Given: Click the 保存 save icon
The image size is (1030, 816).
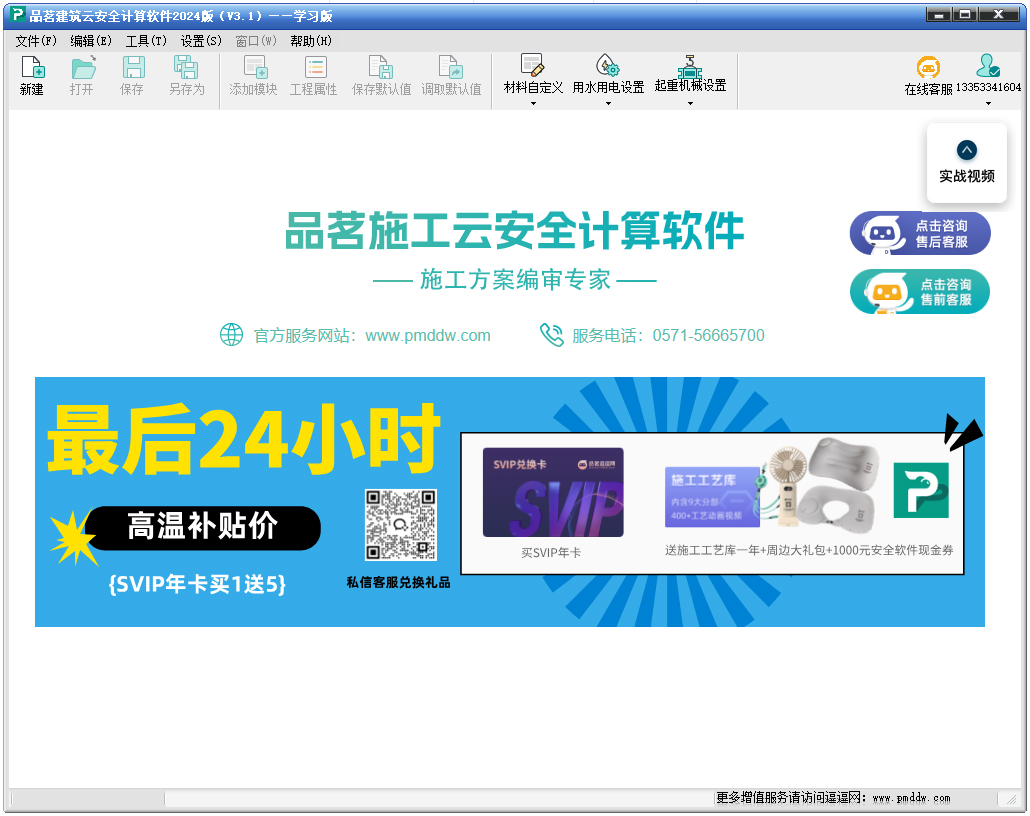Looking at the screenshot, I should [x=133, y=67].
